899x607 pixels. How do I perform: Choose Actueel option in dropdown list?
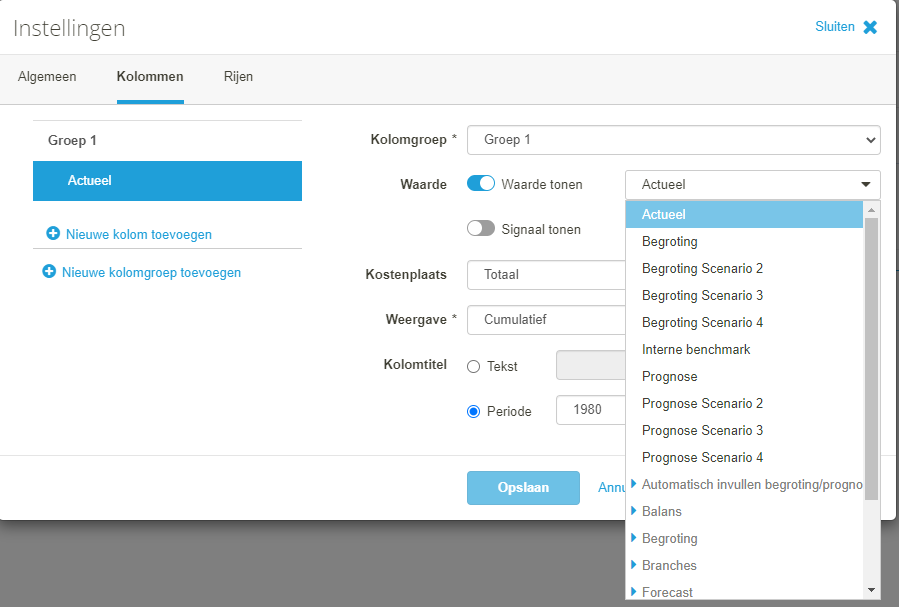point(744,214)
